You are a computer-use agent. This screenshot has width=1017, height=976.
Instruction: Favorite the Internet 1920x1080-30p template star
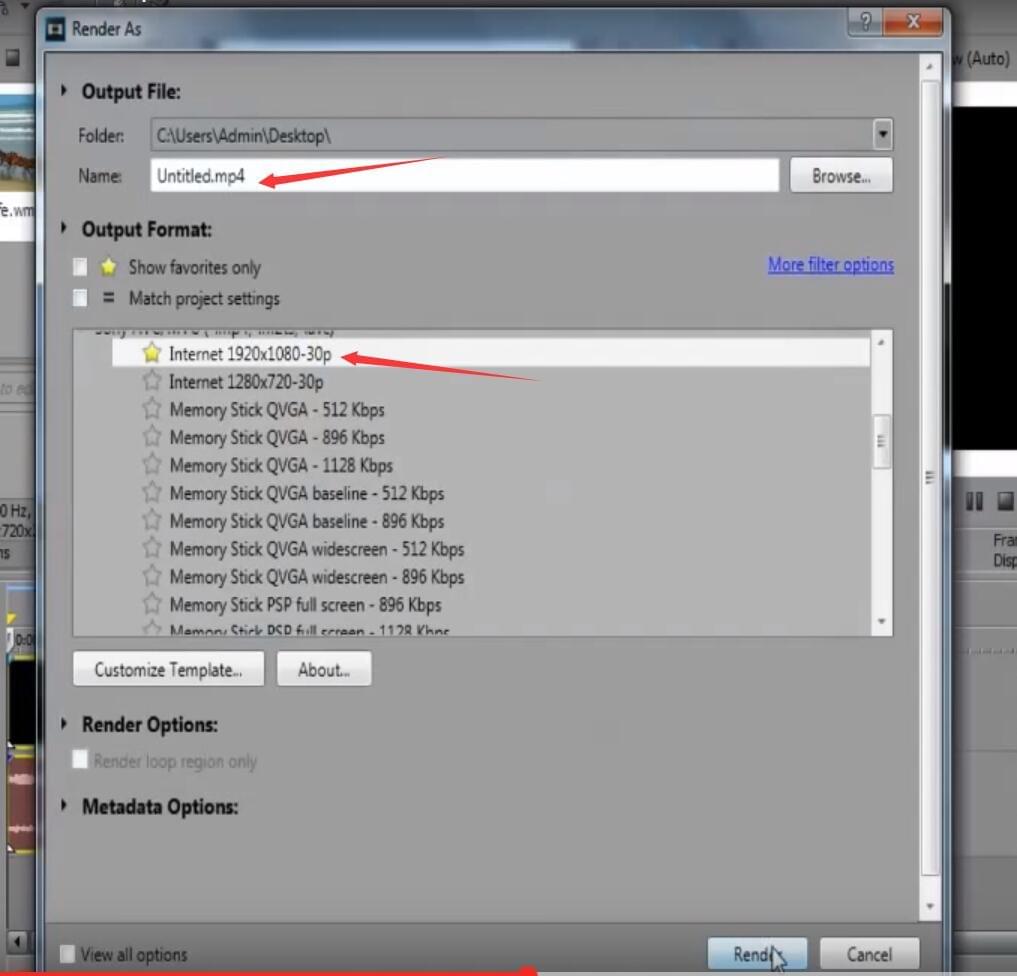coord(152,353)
